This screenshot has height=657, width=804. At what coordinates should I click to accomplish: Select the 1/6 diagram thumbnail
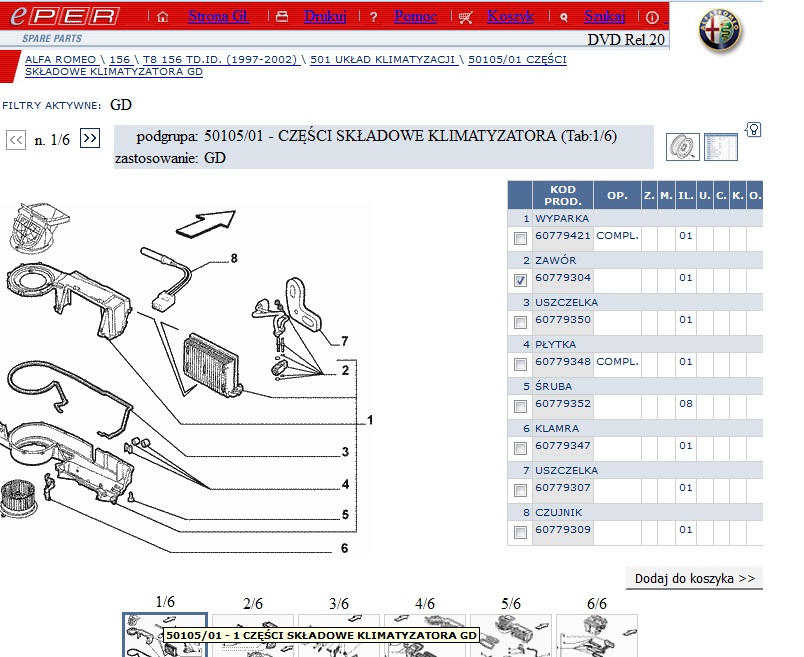(165, 634)
